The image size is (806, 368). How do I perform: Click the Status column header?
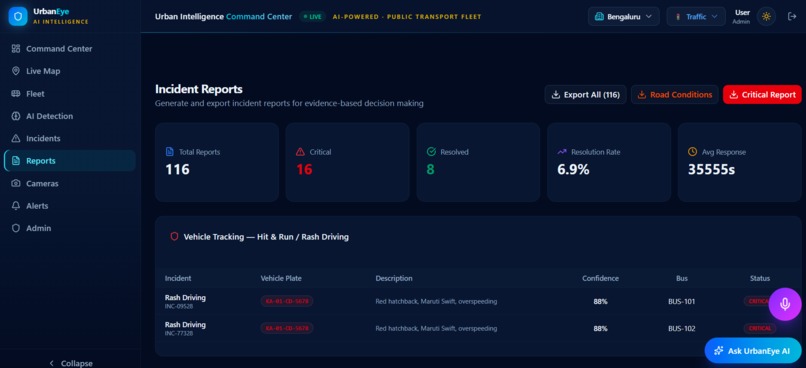[760, 279]
